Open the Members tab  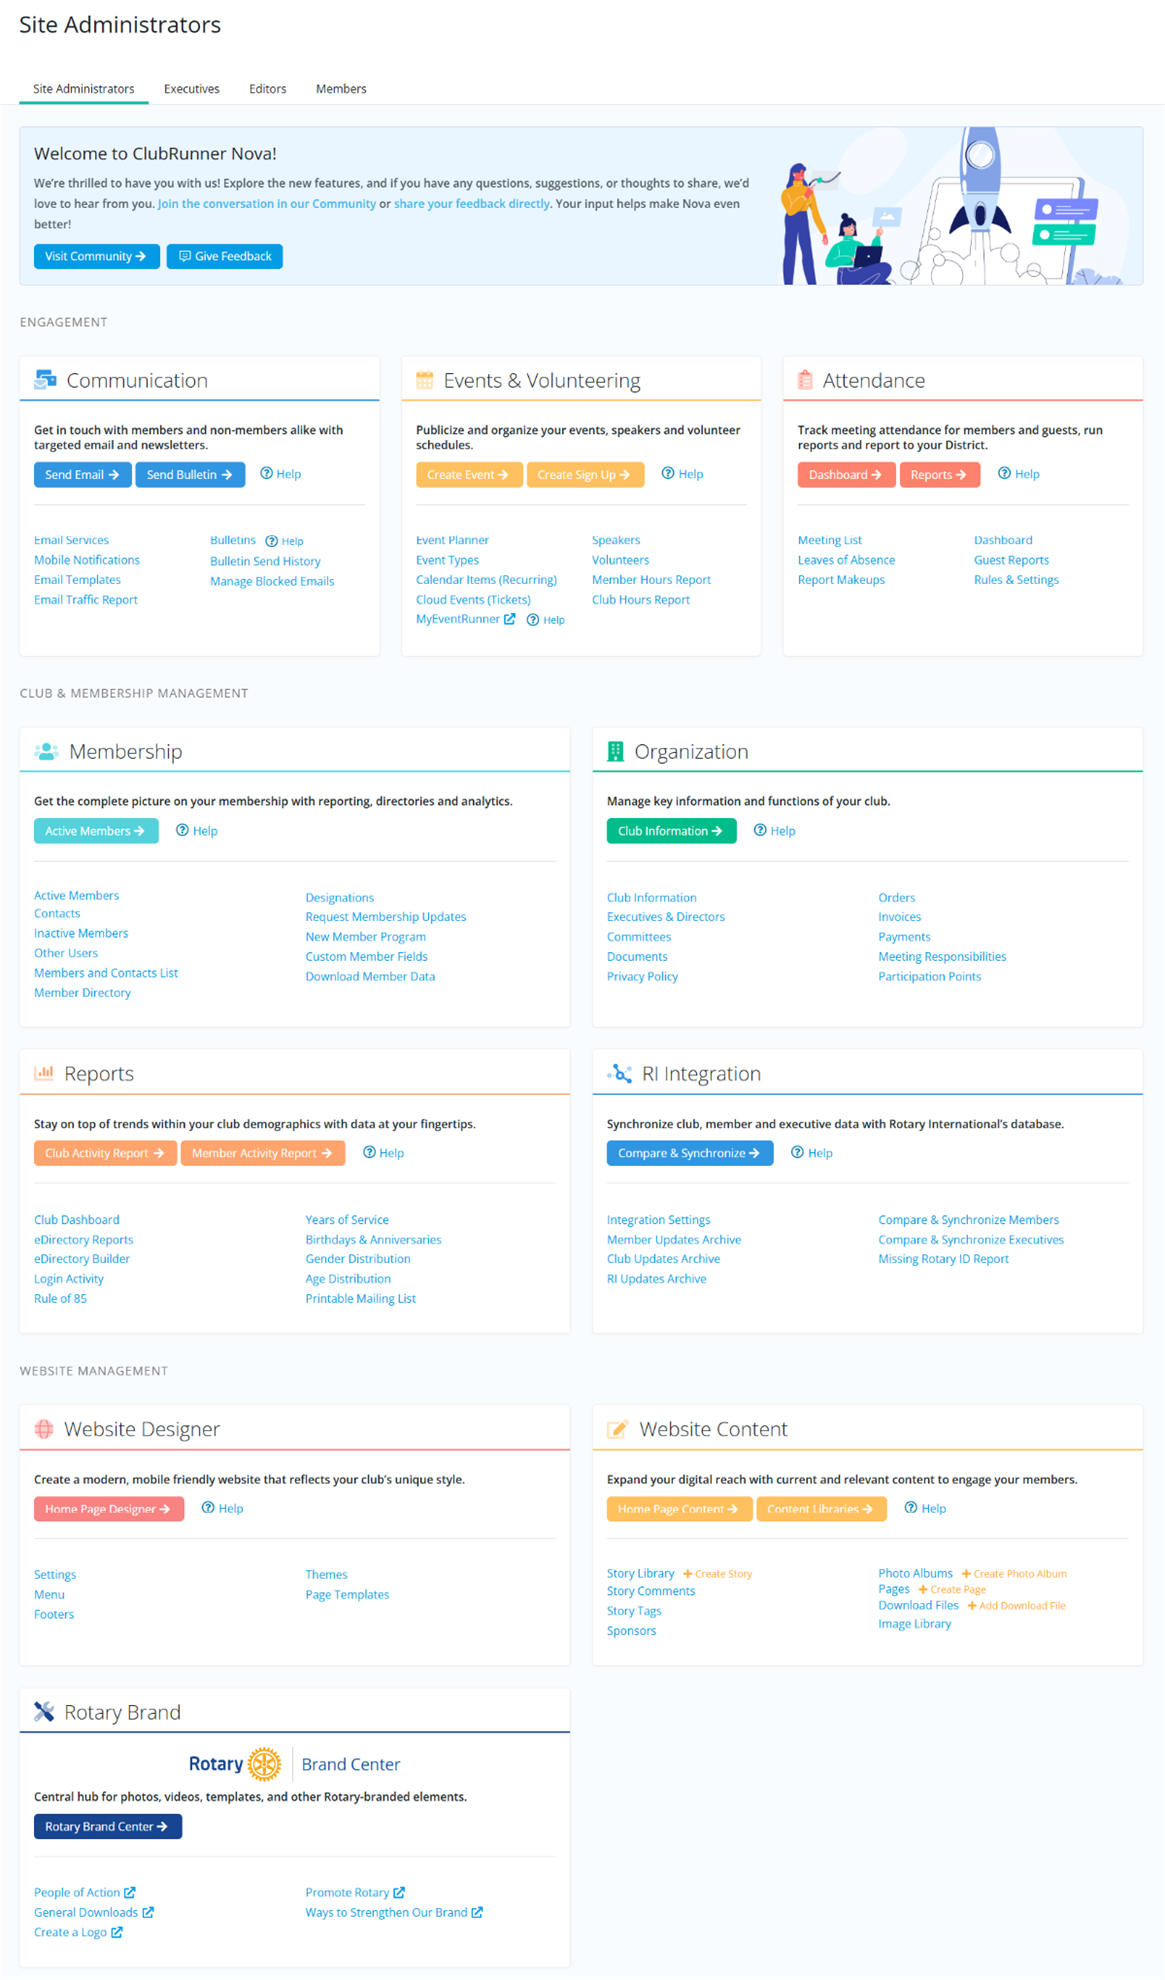[x=341, y=89]
